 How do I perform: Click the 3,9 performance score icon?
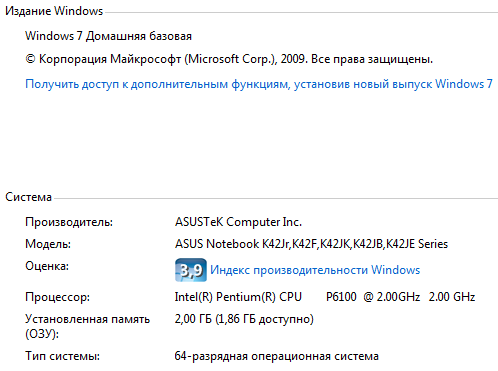pos(191,270)
